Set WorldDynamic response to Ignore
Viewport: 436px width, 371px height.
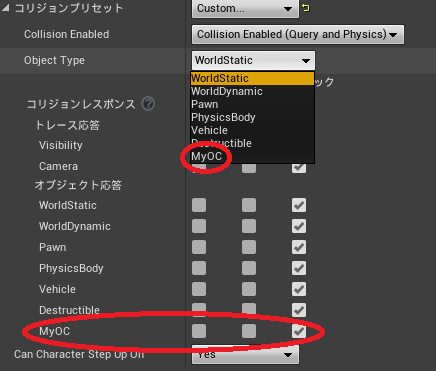(199, 226)
